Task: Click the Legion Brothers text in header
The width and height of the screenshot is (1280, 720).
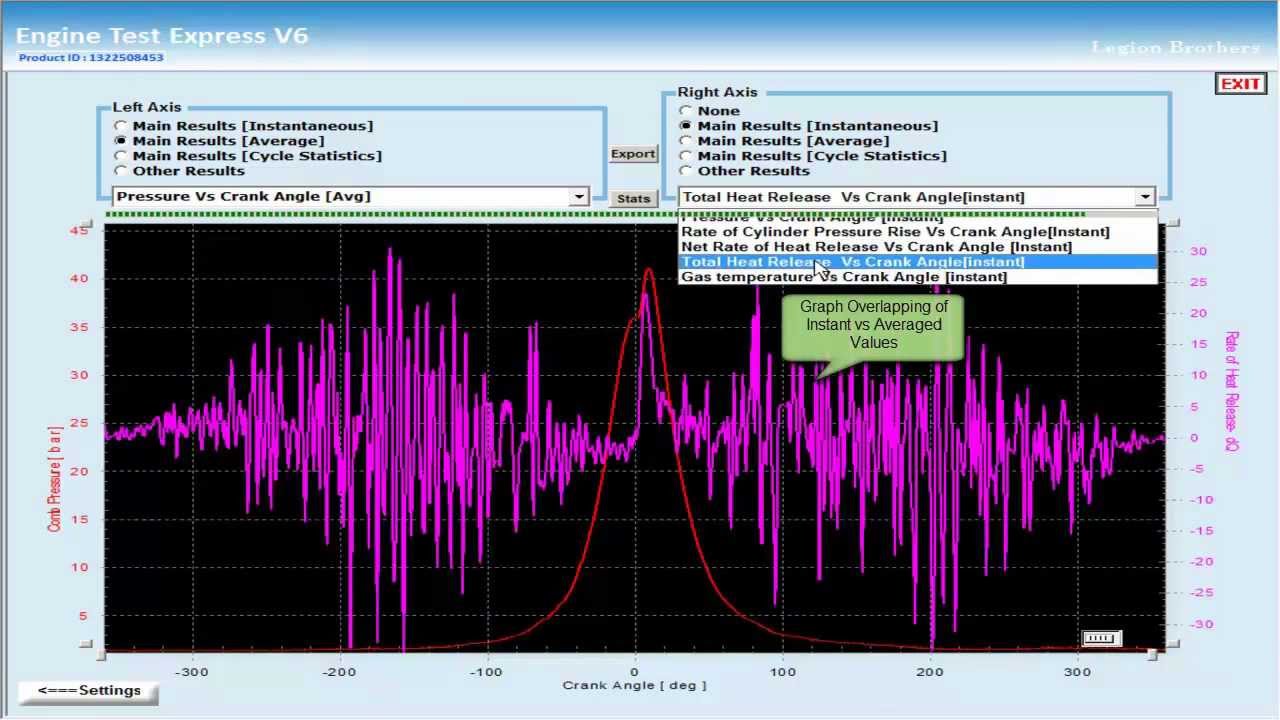Action: (x=1176, y=47)
